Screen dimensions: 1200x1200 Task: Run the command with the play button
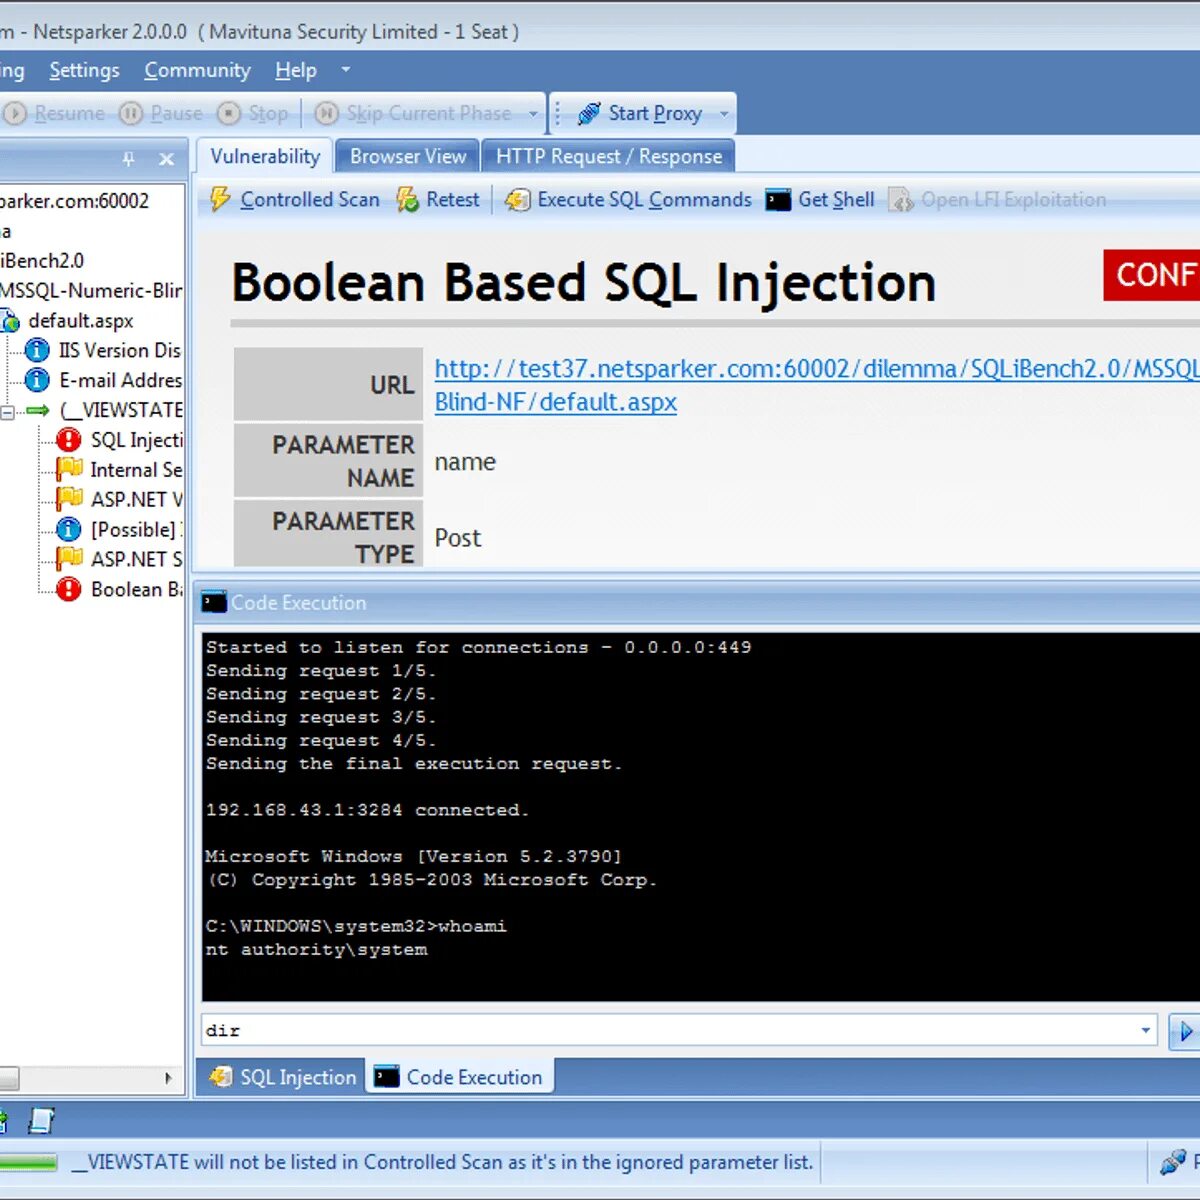(1184, 1031)
